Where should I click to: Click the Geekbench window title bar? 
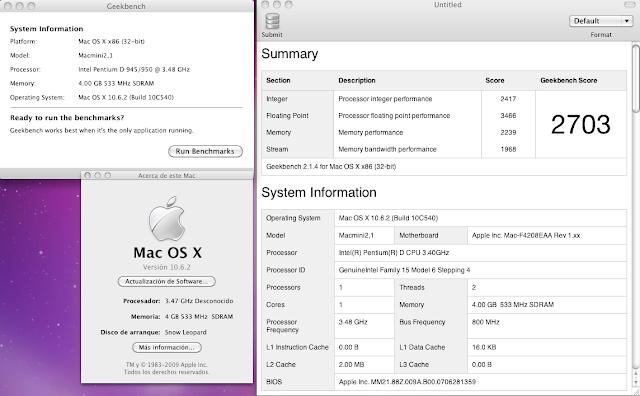(126, 6)
